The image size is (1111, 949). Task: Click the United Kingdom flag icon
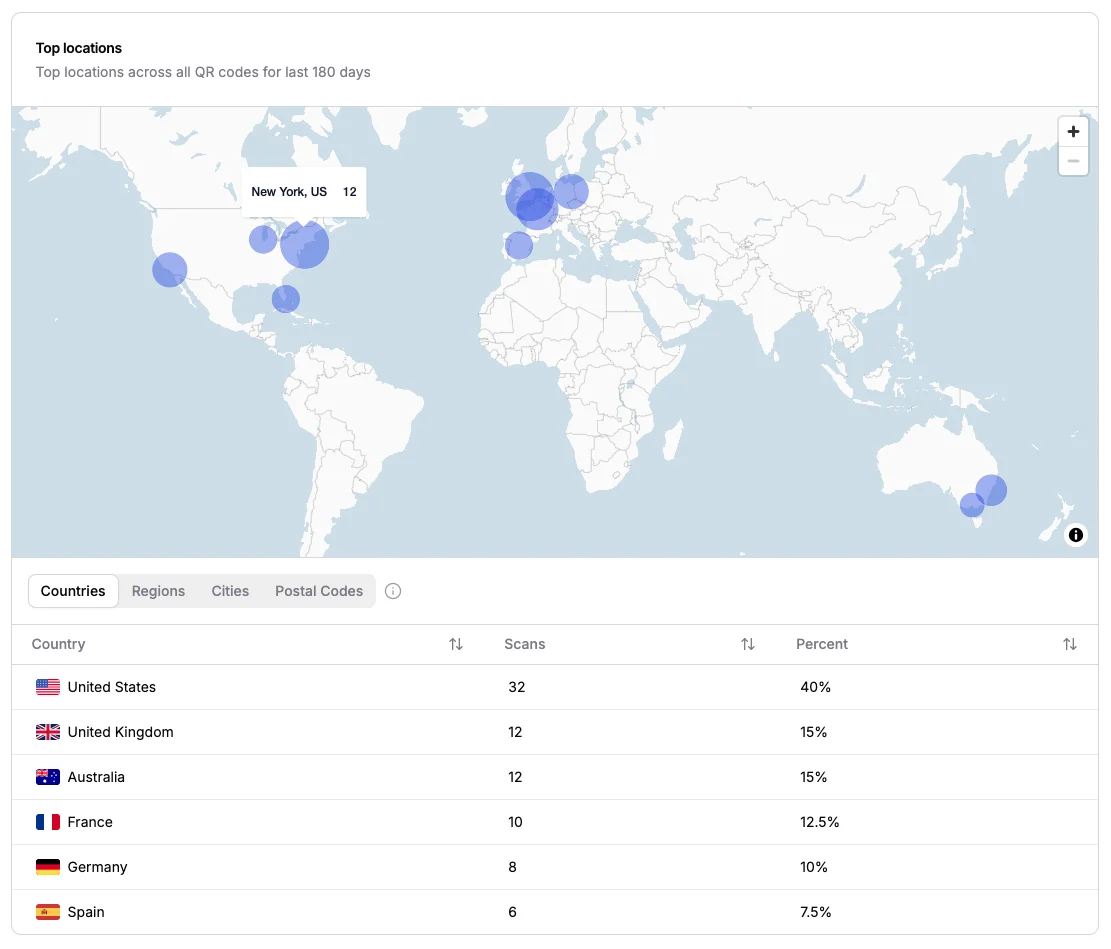pyautogui.click(x=48, y=732)
